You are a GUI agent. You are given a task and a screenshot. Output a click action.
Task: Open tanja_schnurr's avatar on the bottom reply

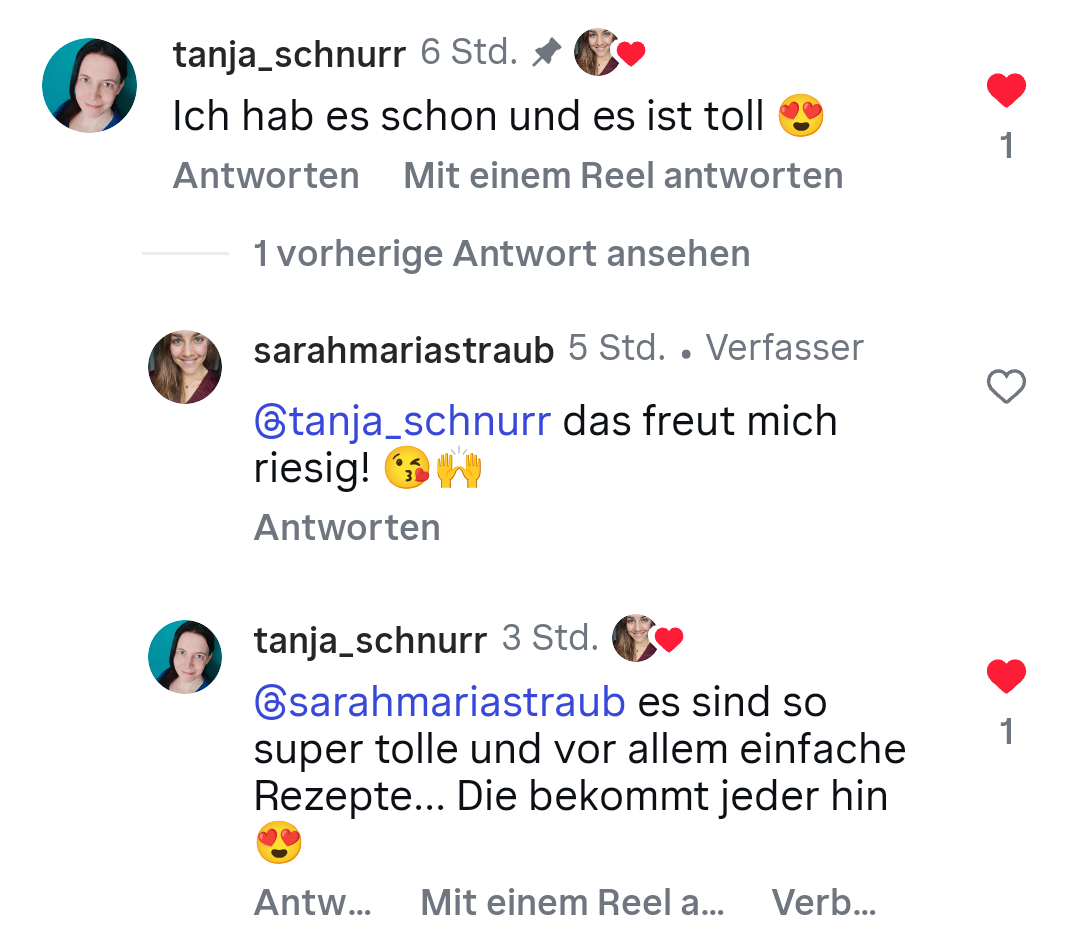click(x=185, y=657)
